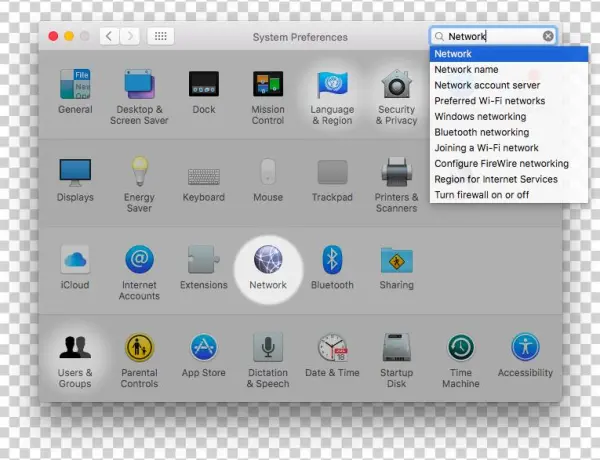Clear the search field text

coord(548,36)
